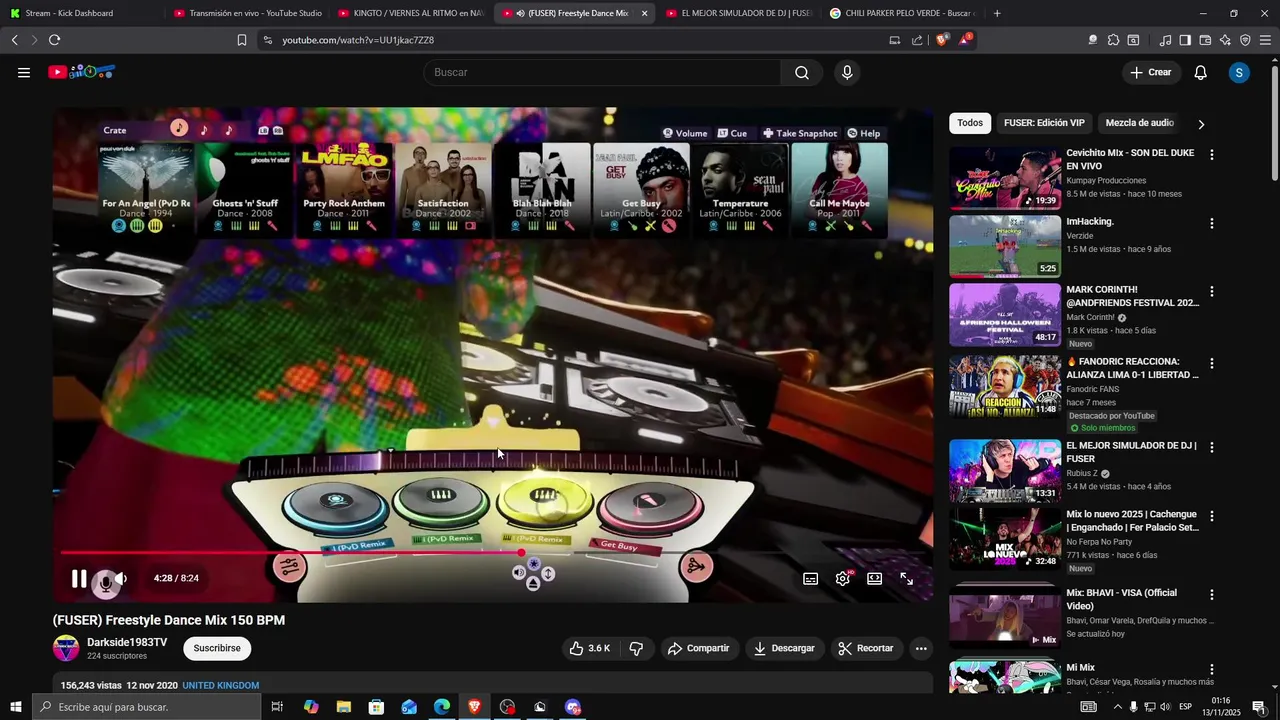Seek using the video progress bar scrubber

pos(521,552)
